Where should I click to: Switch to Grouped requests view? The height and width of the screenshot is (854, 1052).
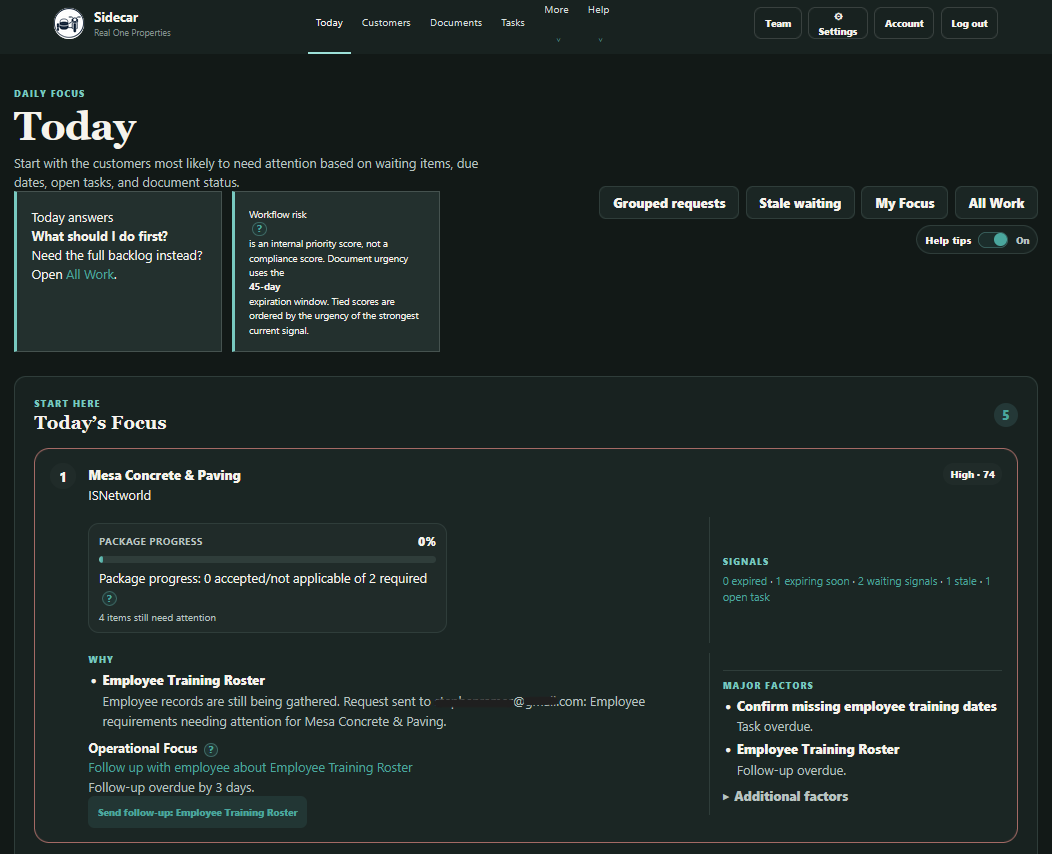[x=669, y=203]
